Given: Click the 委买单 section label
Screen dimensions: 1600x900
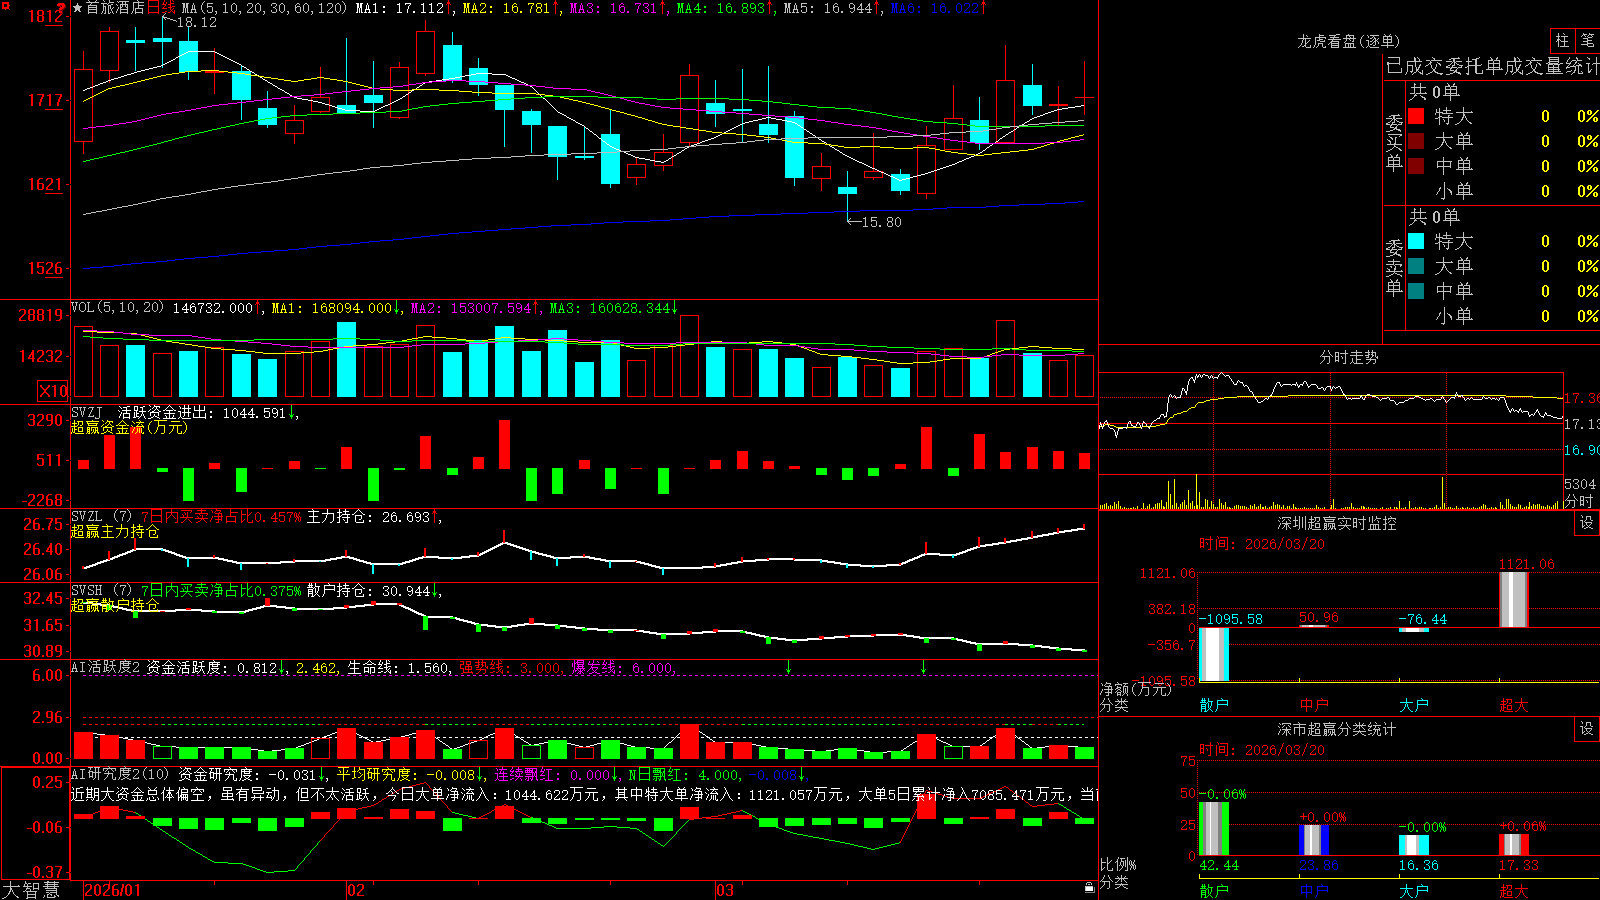Looking at the screenshot, I should 1394,143.
